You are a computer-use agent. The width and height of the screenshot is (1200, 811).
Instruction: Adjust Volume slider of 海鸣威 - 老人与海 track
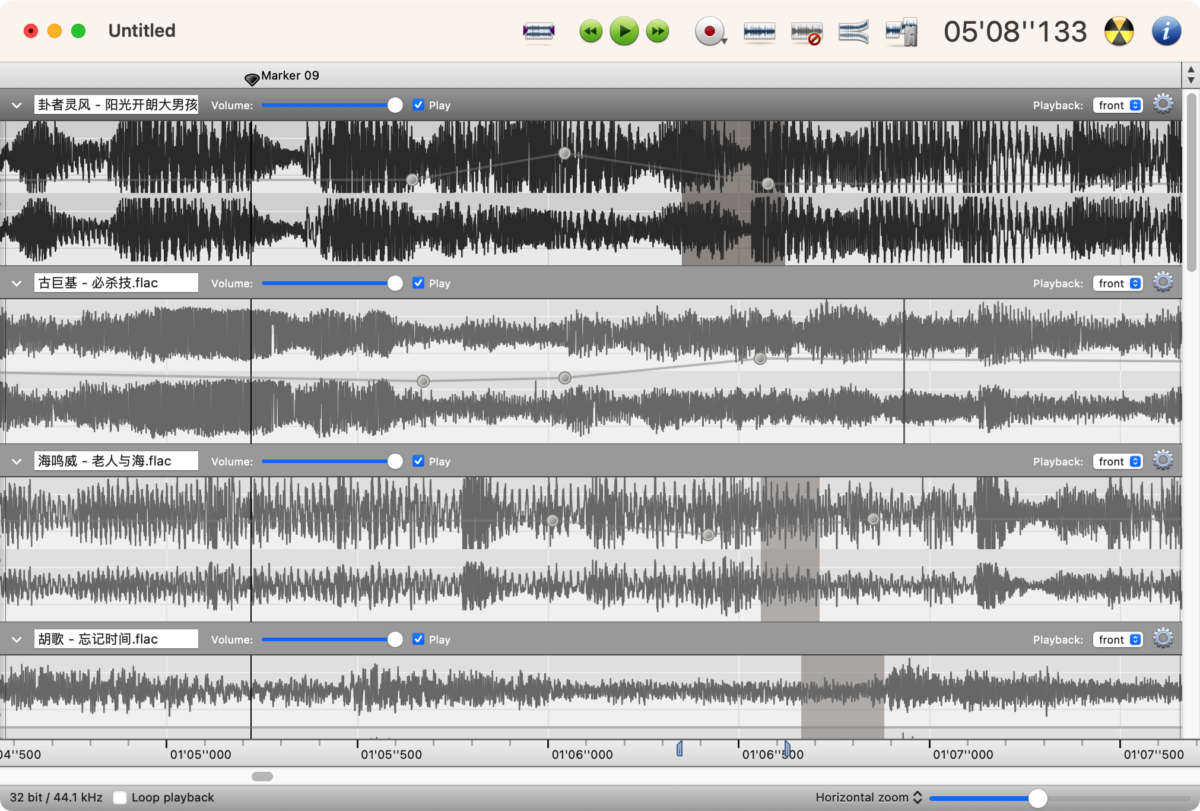click(x=332, y=461)
